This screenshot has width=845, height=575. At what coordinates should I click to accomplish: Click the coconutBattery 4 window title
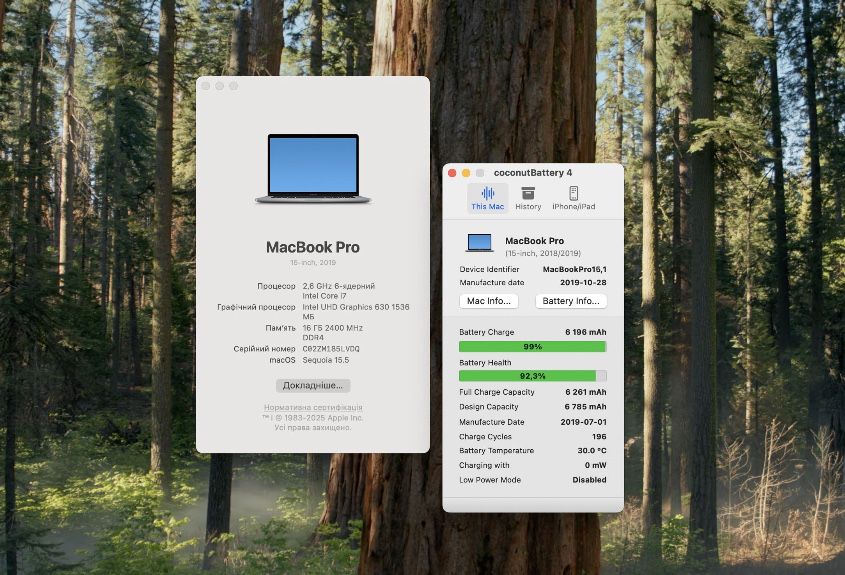coord(532,173)
